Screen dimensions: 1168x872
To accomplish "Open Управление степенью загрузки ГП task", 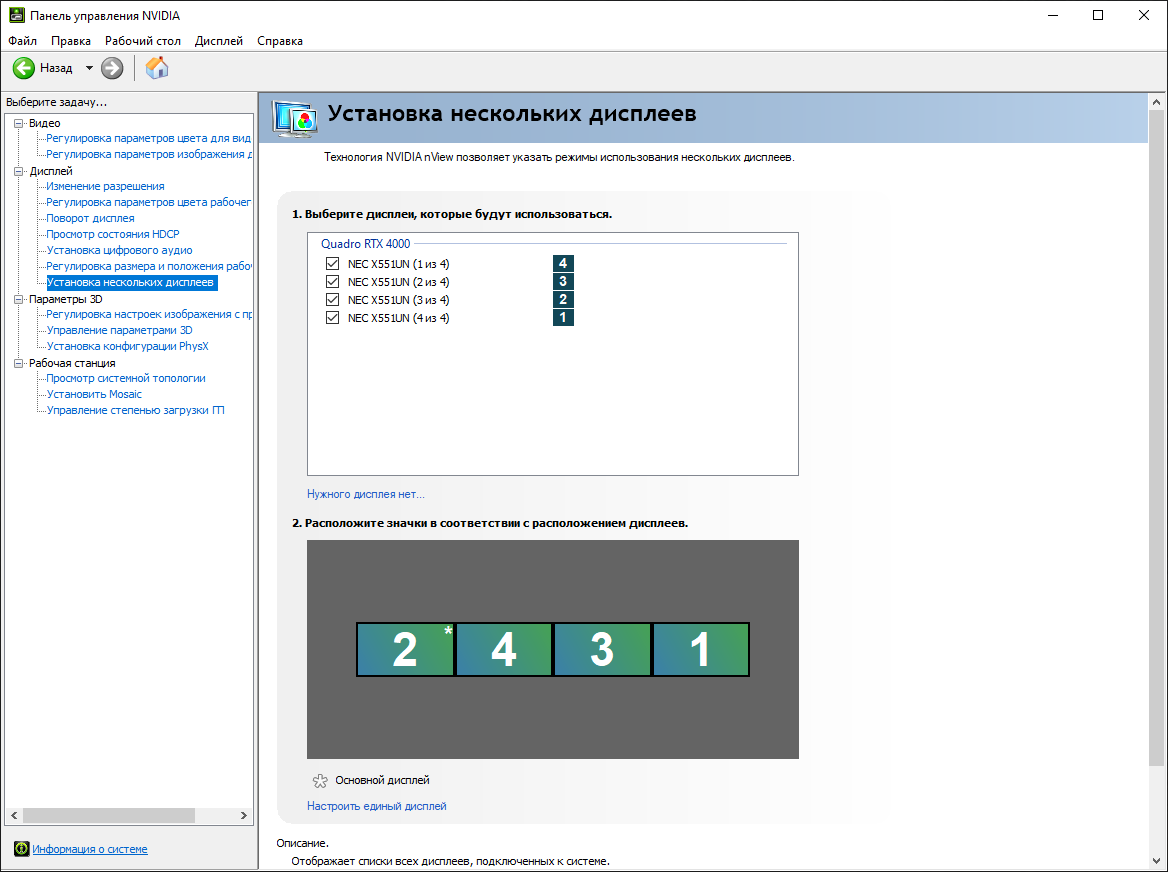I will 136,410.
